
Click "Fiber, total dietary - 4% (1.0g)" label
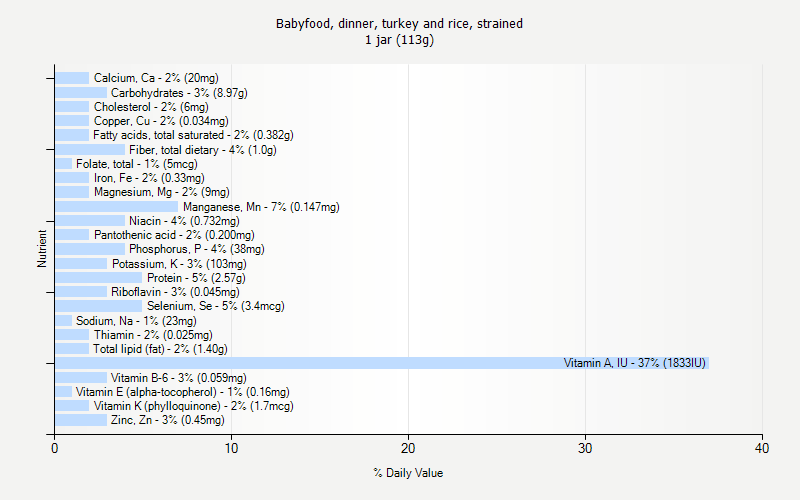203,150
